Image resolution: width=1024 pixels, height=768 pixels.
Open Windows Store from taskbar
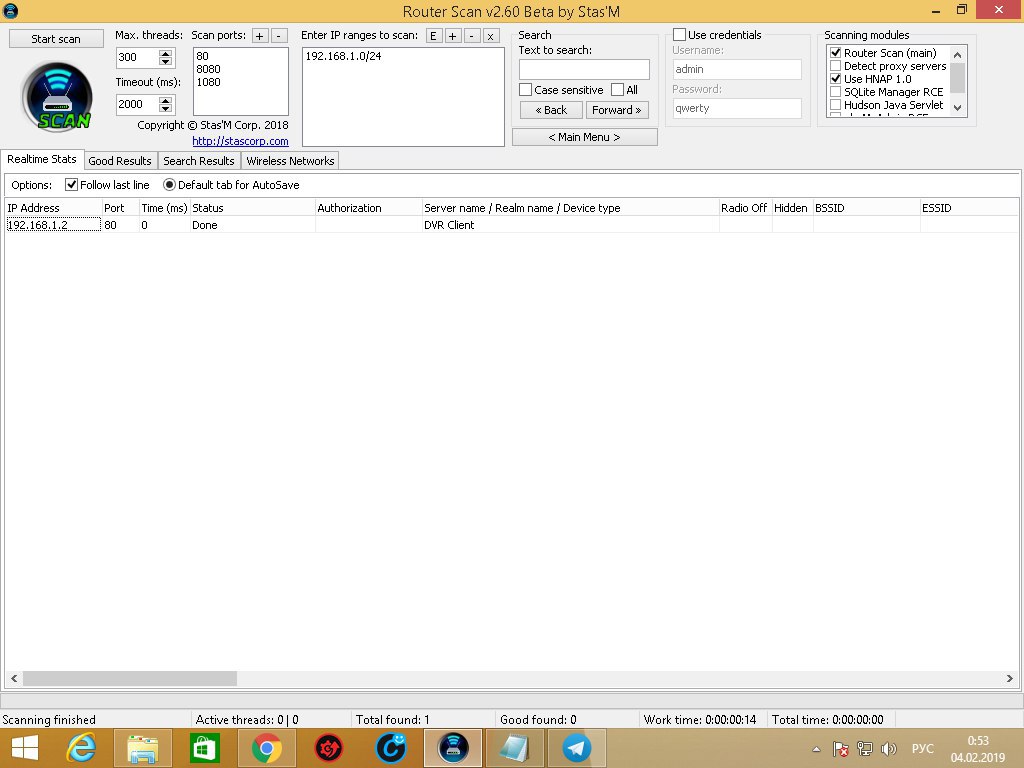point(204,748)
